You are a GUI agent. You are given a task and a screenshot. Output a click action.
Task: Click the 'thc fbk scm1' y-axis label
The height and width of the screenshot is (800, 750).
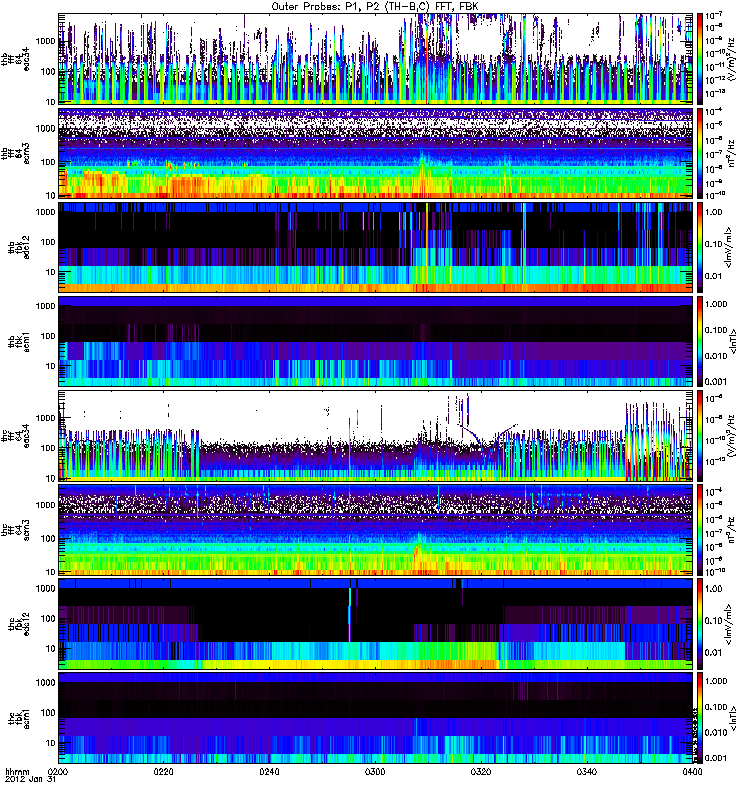(19, 718)
